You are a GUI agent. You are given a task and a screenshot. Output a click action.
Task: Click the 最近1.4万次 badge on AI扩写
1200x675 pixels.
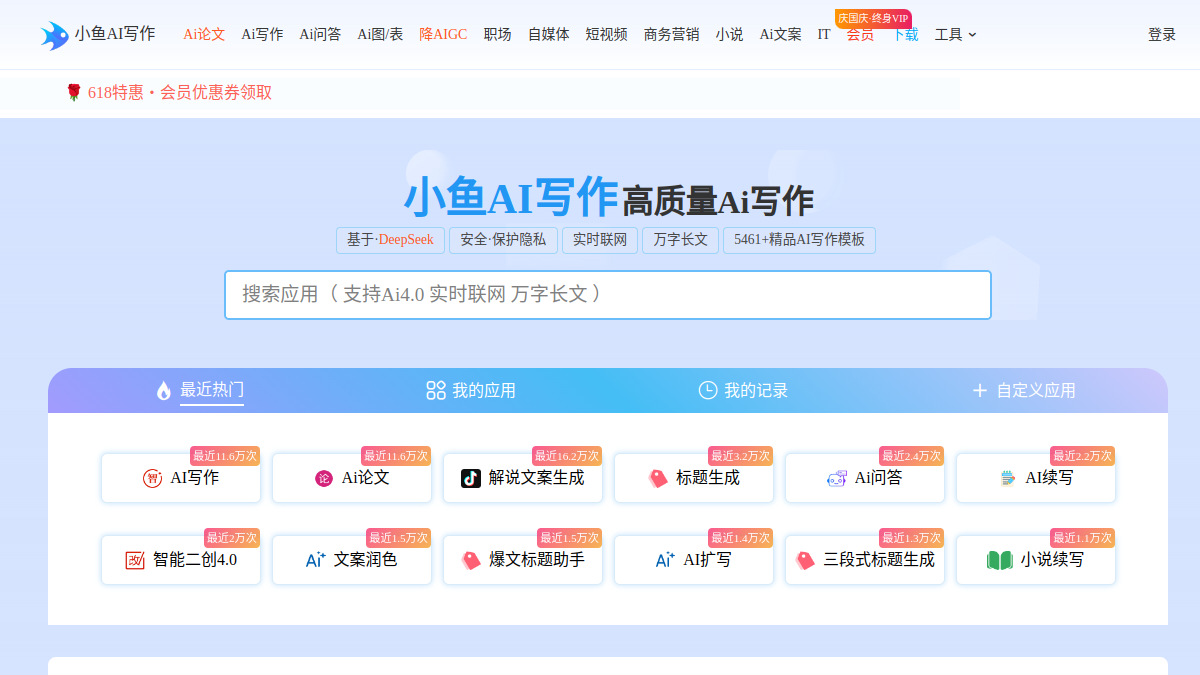pos(741,538)
